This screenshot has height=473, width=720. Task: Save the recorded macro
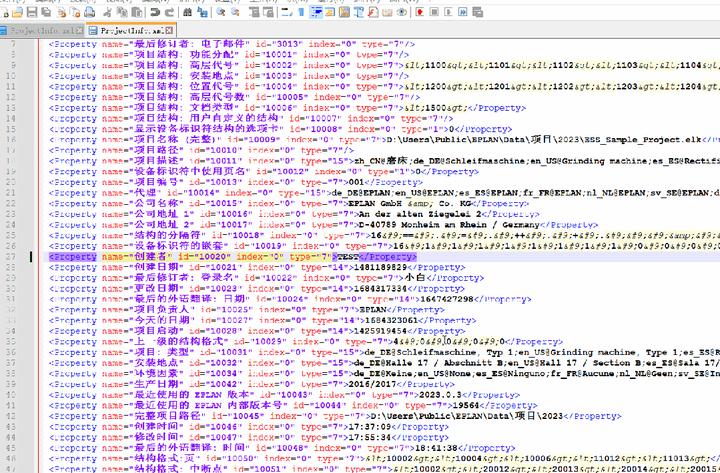click(x=478, y=12)
